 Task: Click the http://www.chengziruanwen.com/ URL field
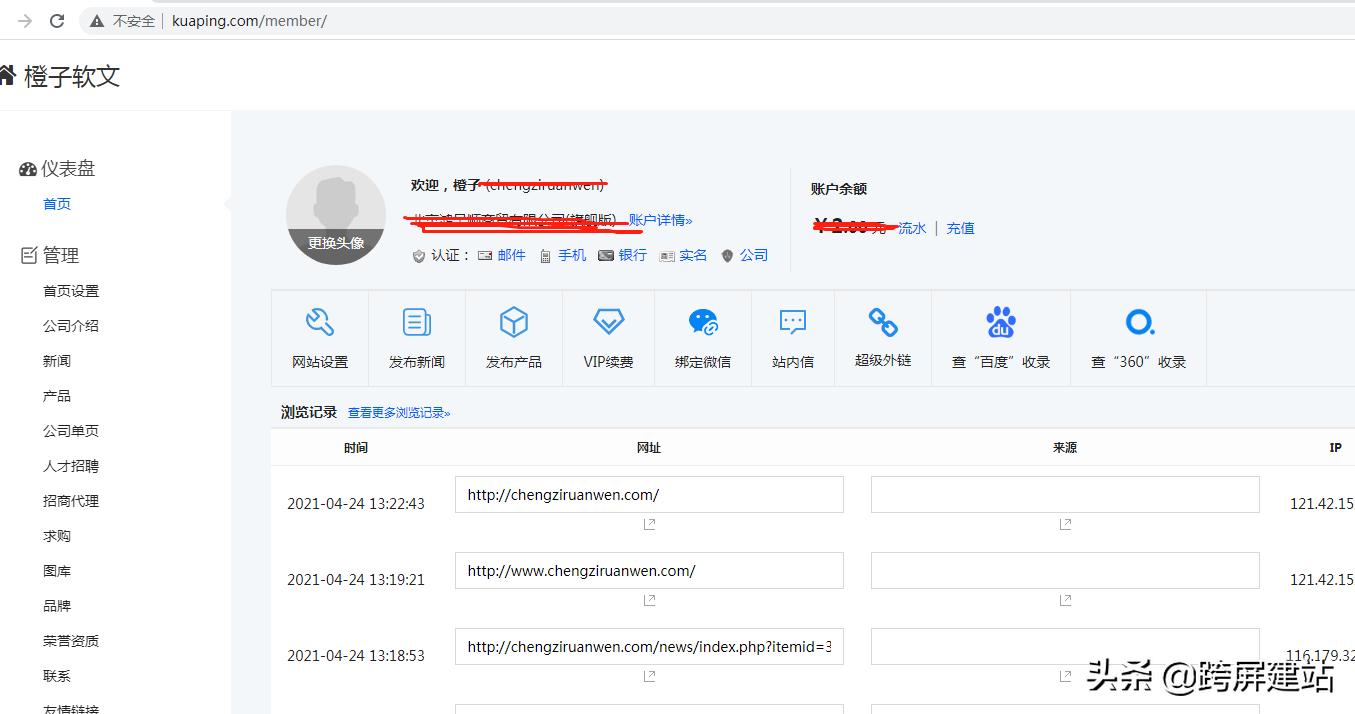point(649,571)
